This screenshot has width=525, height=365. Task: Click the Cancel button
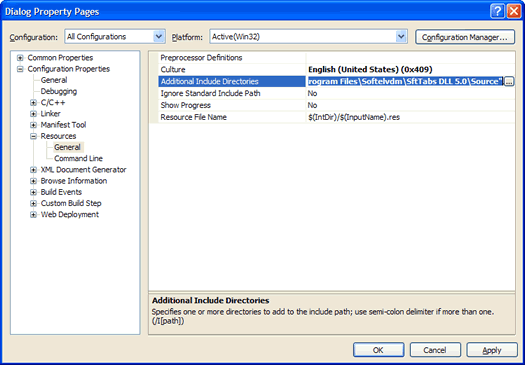(435, 350)
